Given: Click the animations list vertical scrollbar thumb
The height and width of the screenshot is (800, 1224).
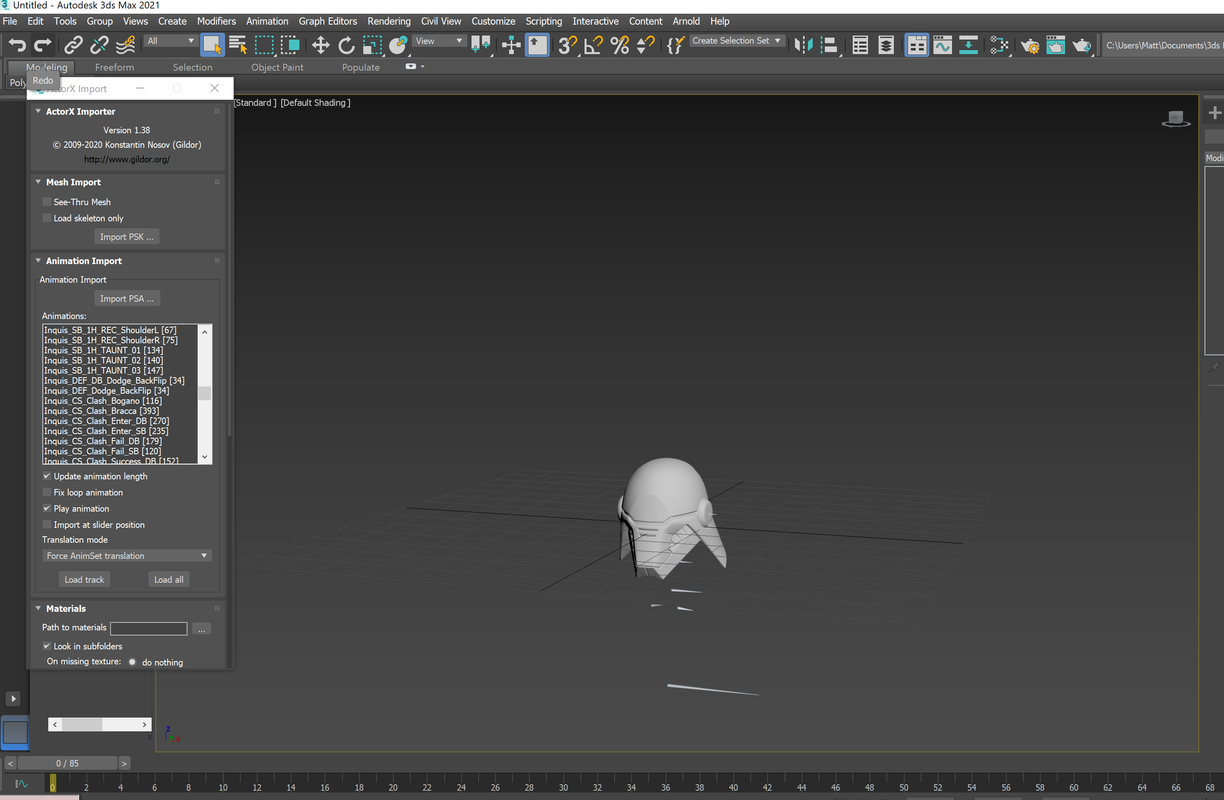Looking at the screenshot, I should [205, 393].
